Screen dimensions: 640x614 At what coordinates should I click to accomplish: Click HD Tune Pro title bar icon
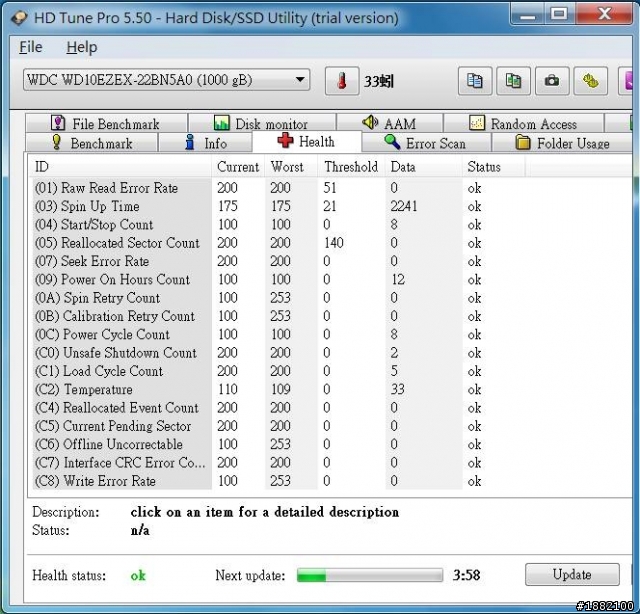(19, 18)
